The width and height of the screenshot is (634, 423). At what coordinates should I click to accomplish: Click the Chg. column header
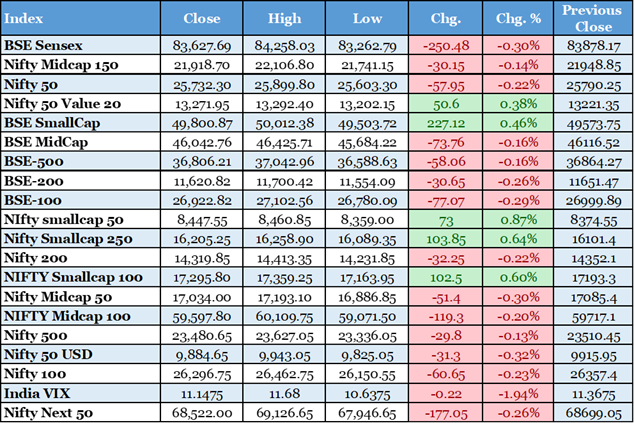coord(446,19)
